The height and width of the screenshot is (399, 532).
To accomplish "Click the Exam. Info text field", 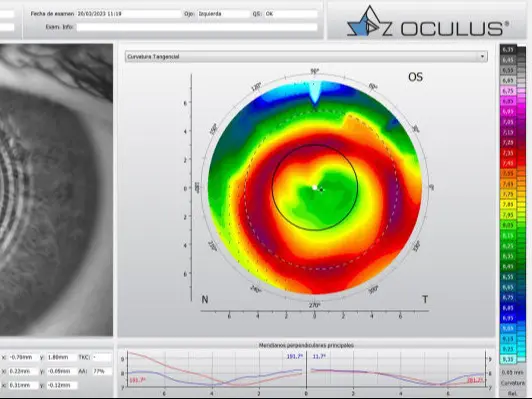I will coord(197,27).
